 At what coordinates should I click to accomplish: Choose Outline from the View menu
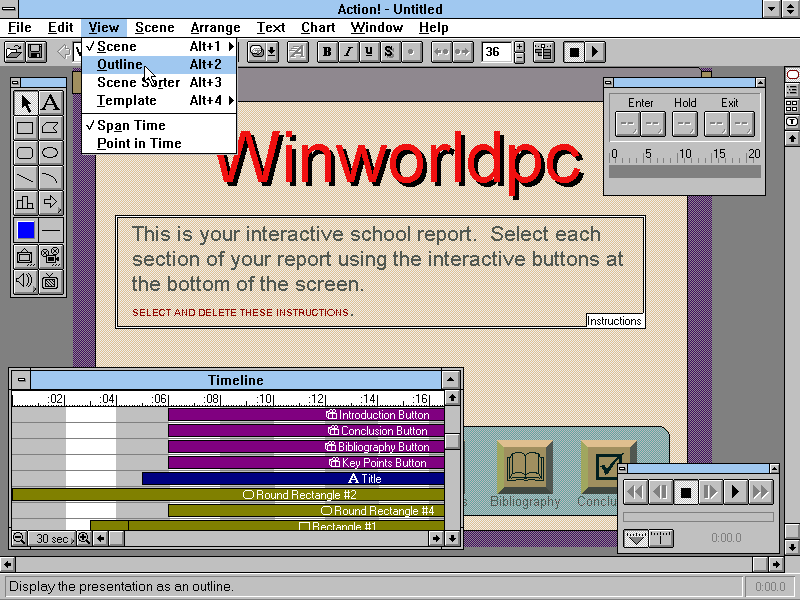coord(159,65)
